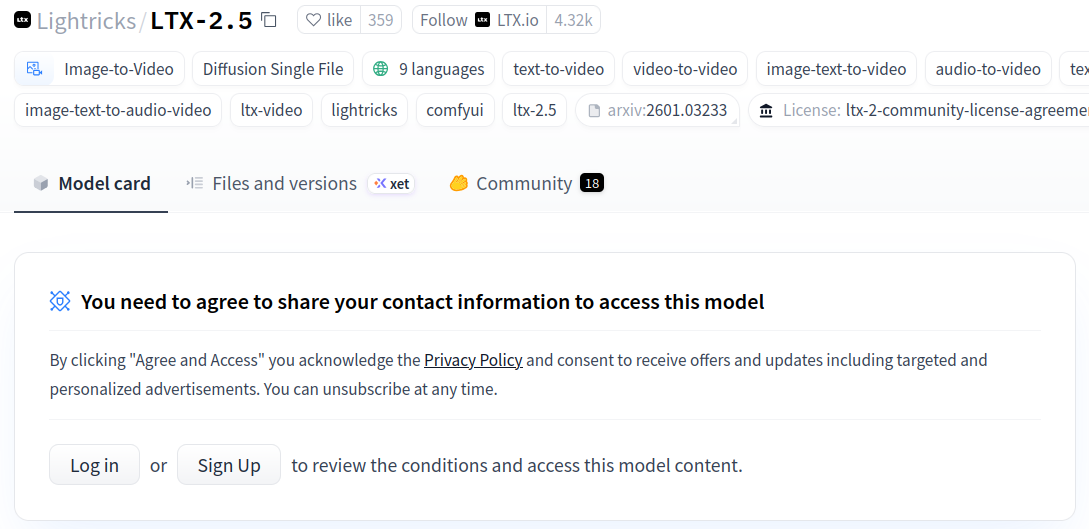This screenshot has height=529, width=1089.
Task: Switch to the Model card tab
Action: (x=91, y=183)
